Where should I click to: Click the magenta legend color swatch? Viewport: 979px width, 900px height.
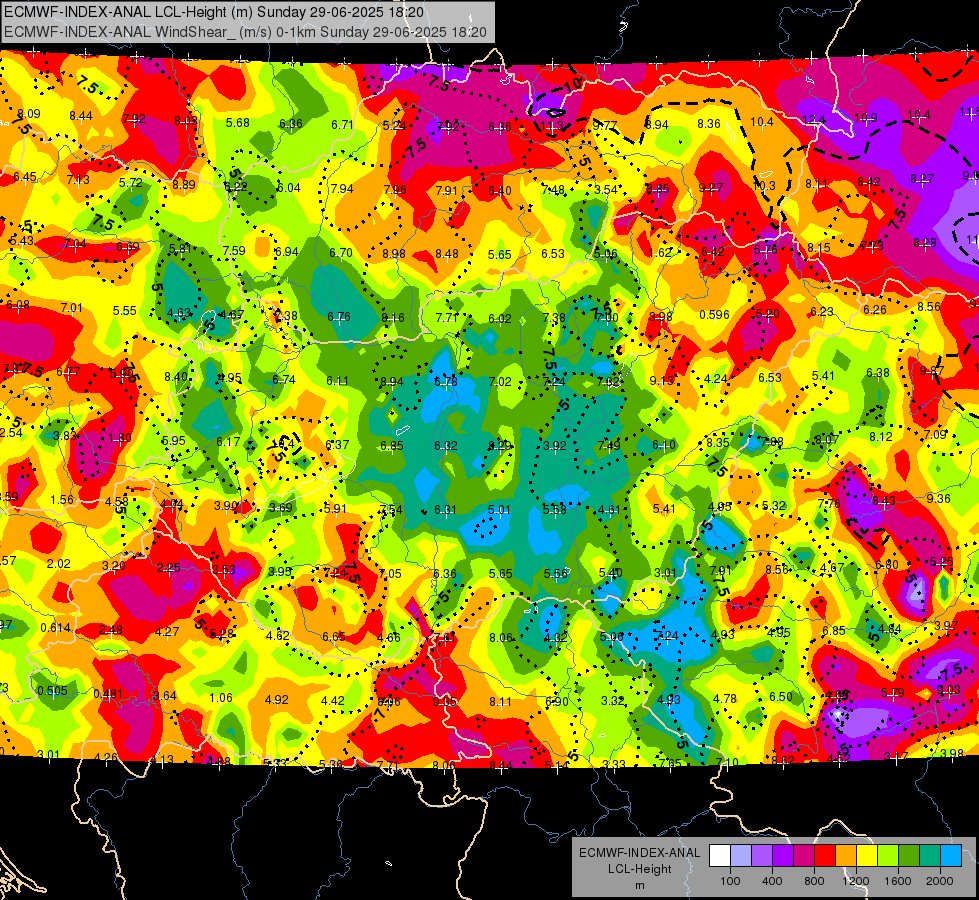tap(804, 856)
